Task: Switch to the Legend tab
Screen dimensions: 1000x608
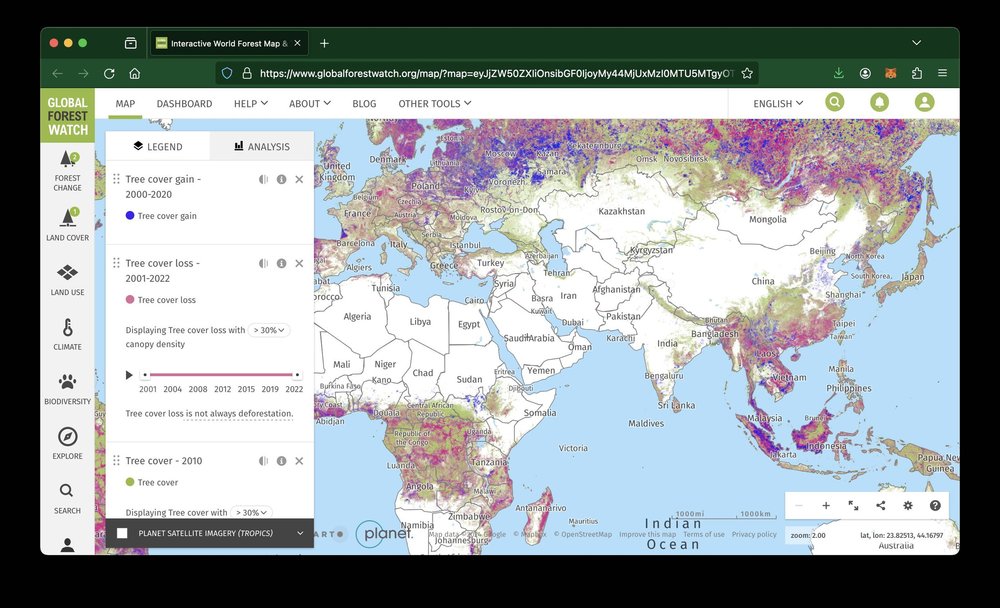Action: pos(158,146)
